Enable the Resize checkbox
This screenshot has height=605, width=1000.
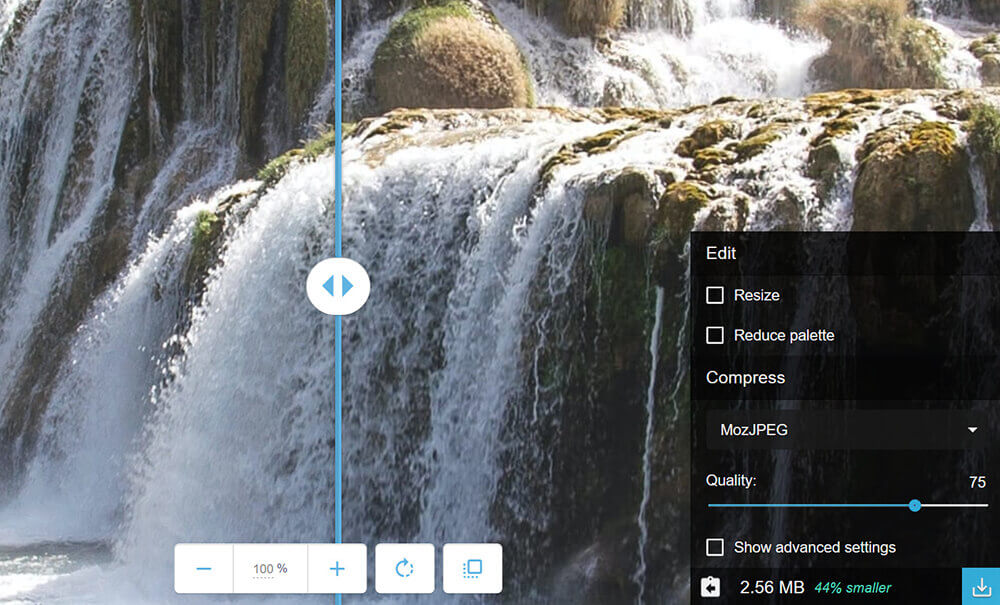click(x=715, y=295)
